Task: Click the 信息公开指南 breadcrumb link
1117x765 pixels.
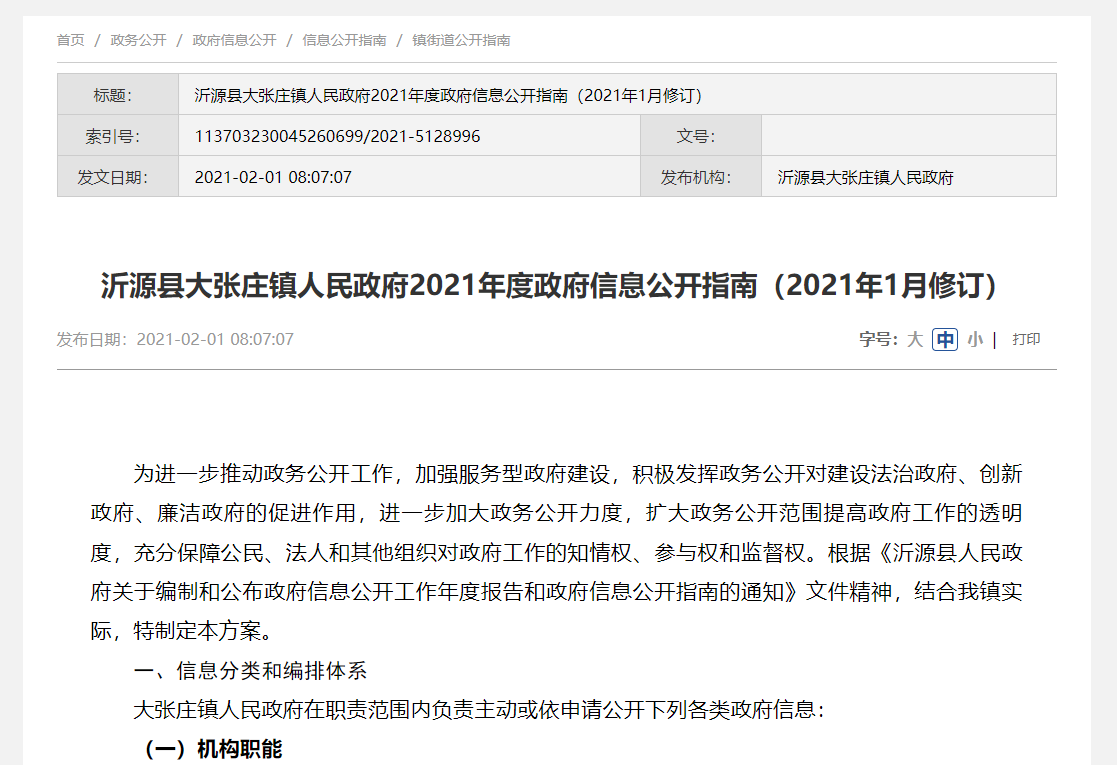Action: click(344, 40)
